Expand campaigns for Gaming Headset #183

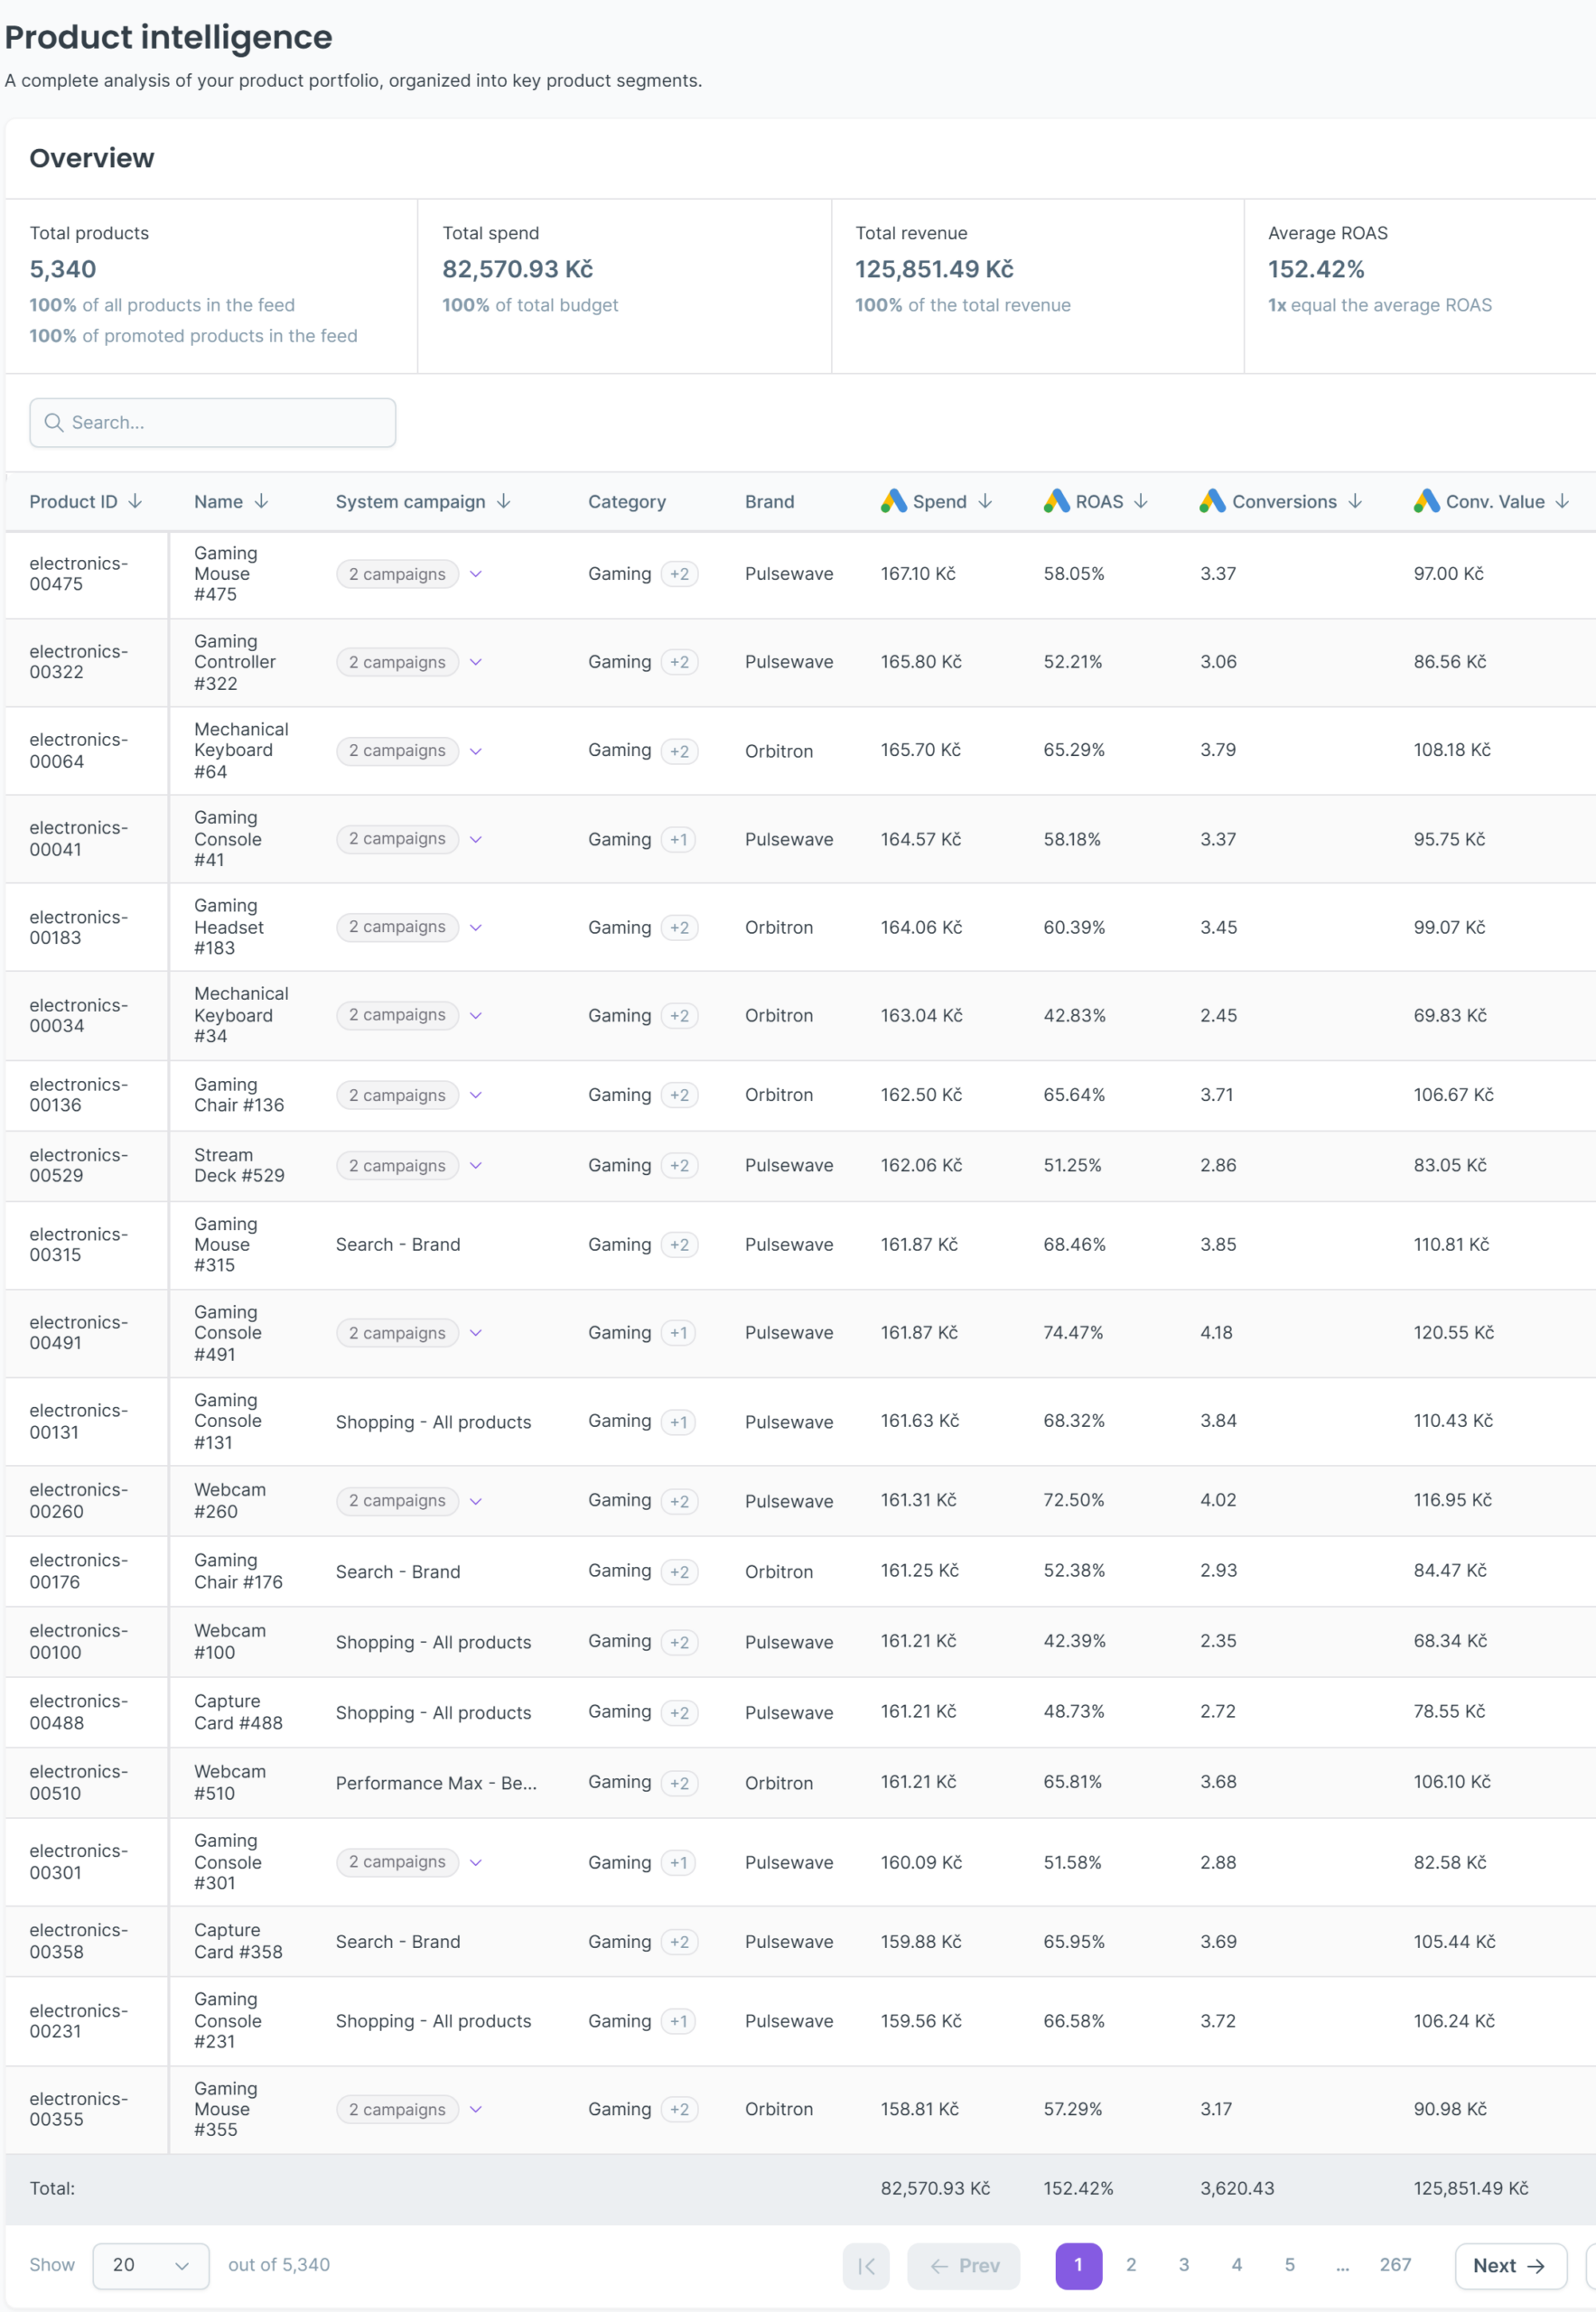pyautogui.click(x=476, y=927)
